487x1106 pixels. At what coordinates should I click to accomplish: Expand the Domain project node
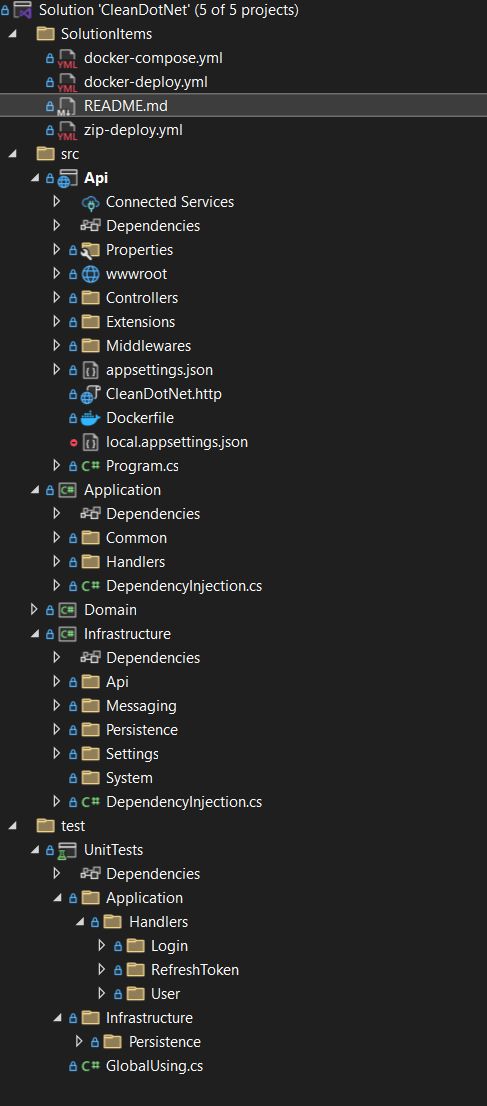pyautogui.click(x=33, y=609)
